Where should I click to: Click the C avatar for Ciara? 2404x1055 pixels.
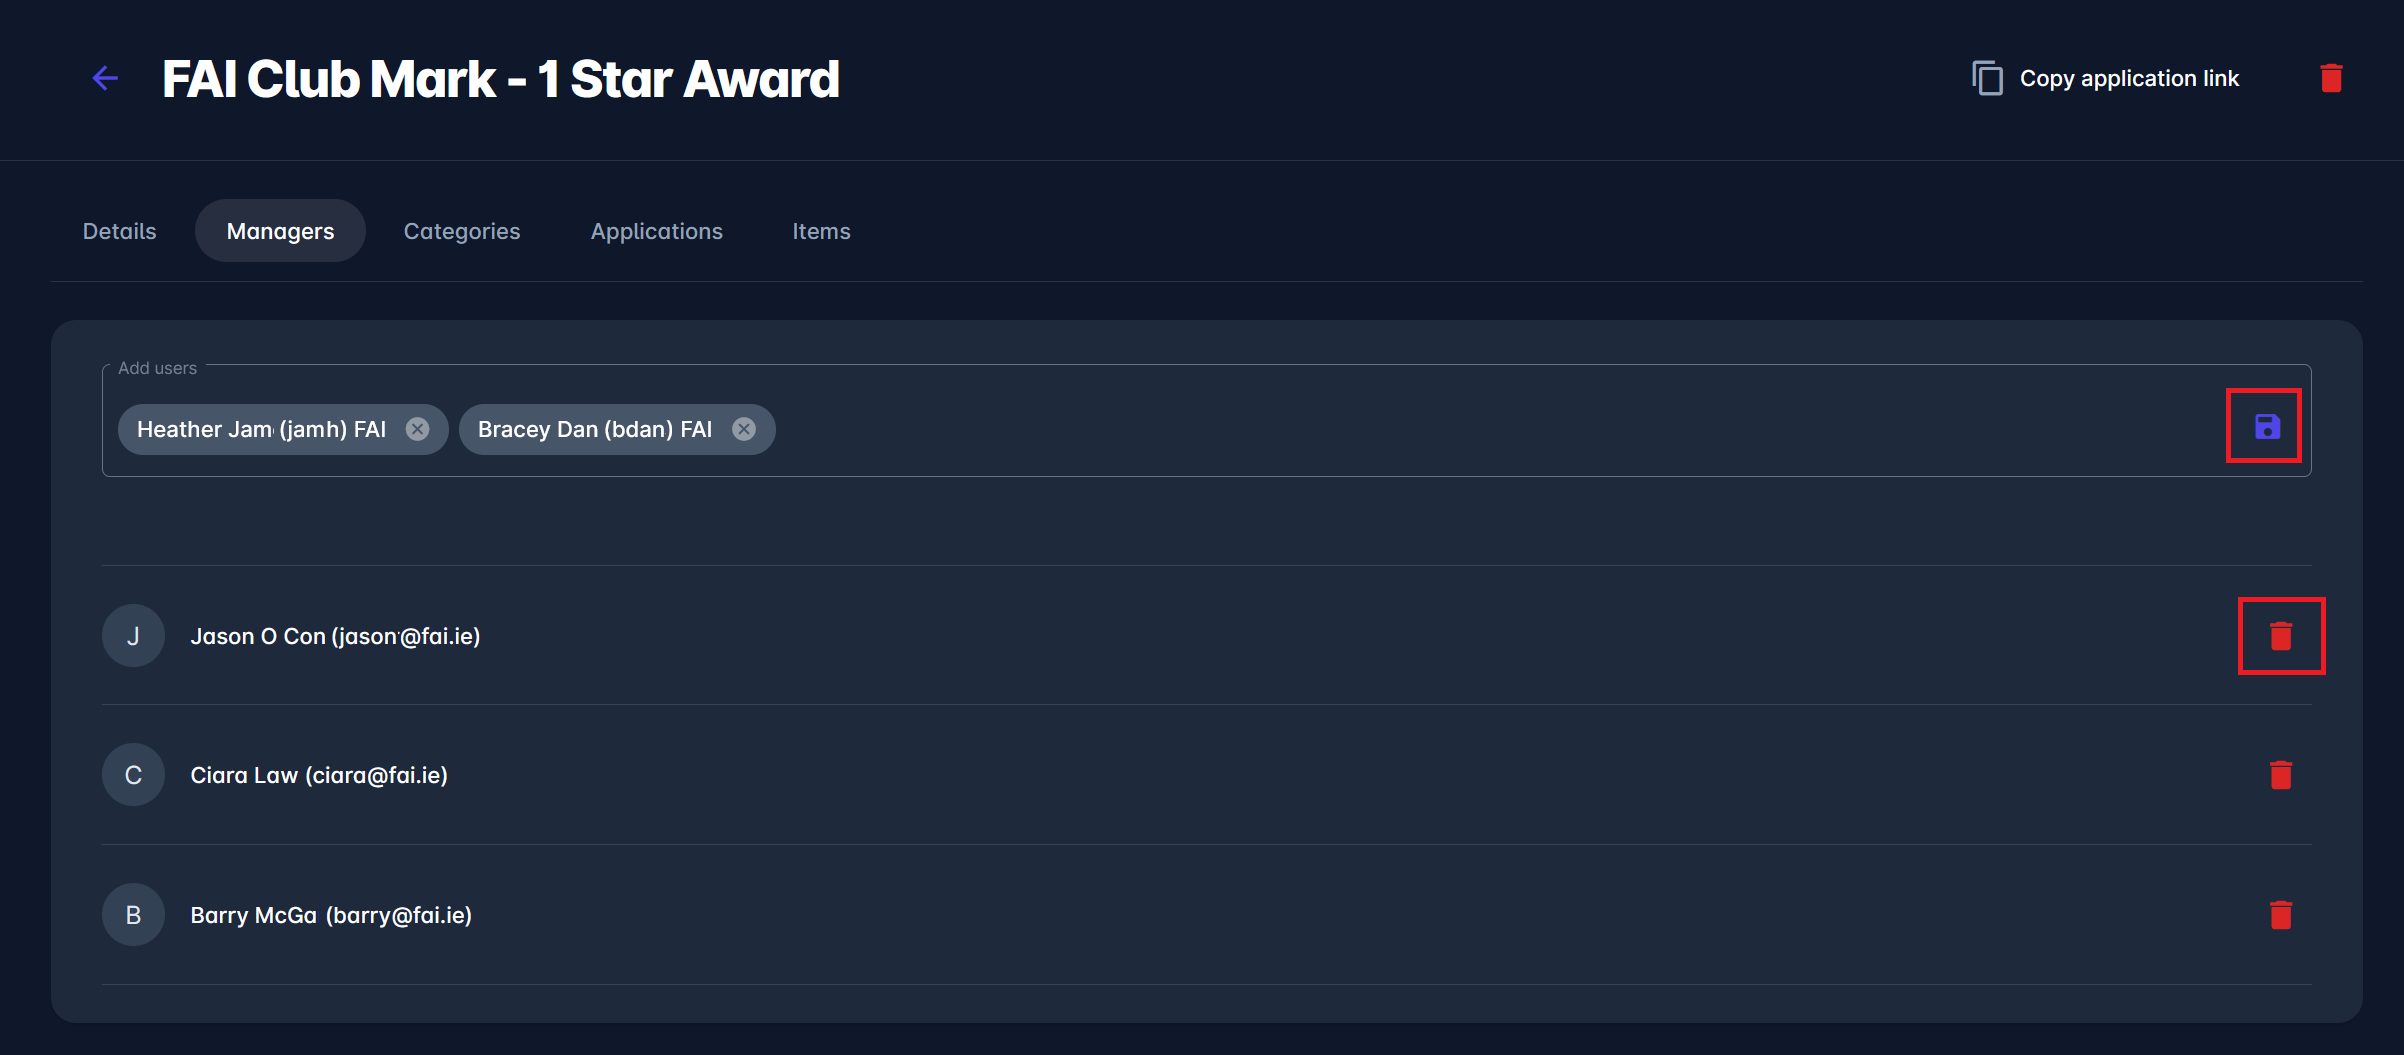point(133,775)
